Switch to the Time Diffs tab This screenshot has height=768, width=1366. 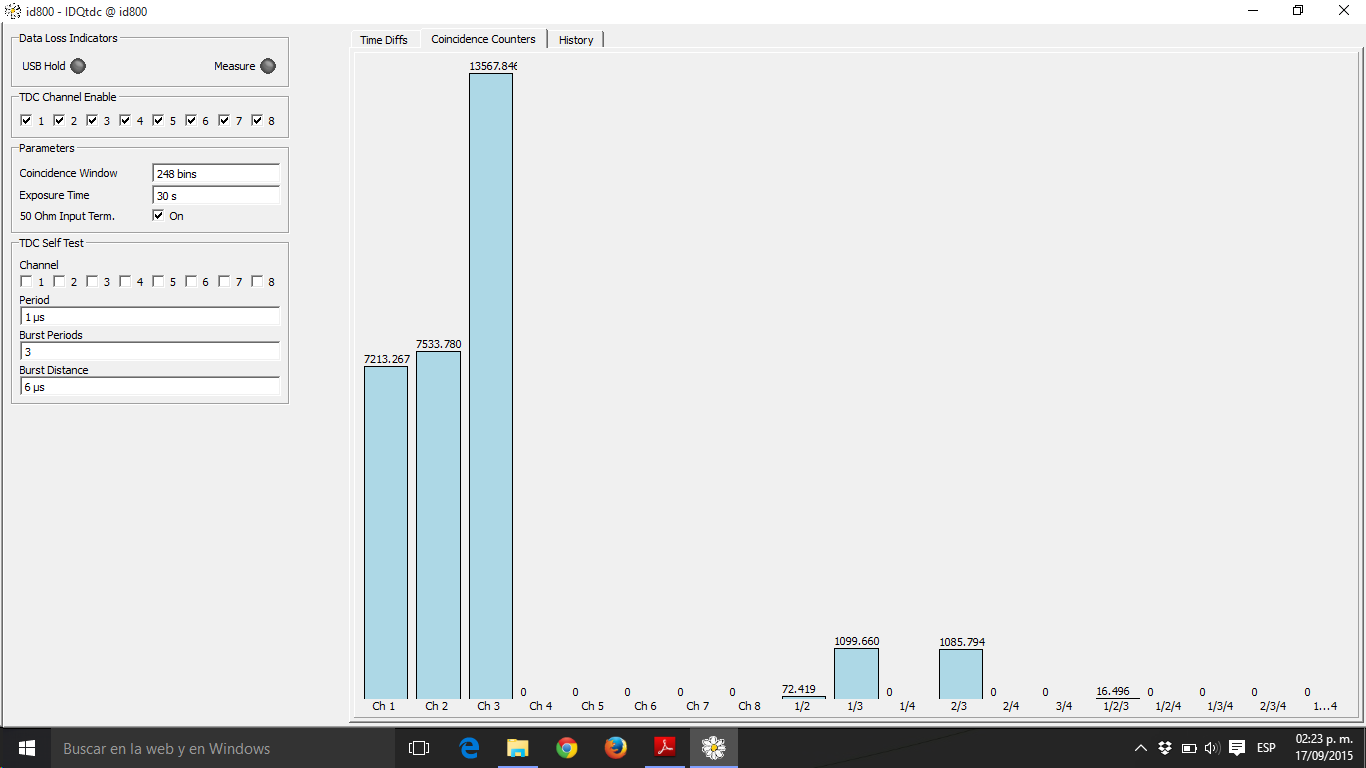384,40
